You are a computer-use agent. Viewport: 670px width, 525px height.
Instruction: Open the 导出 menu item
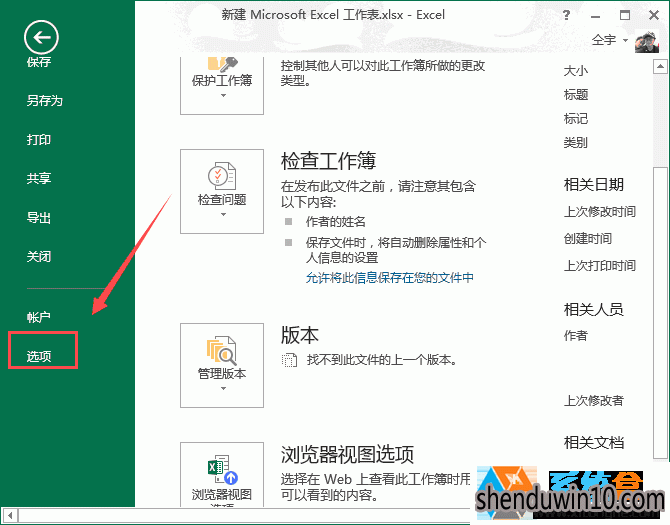pos(39,218)
